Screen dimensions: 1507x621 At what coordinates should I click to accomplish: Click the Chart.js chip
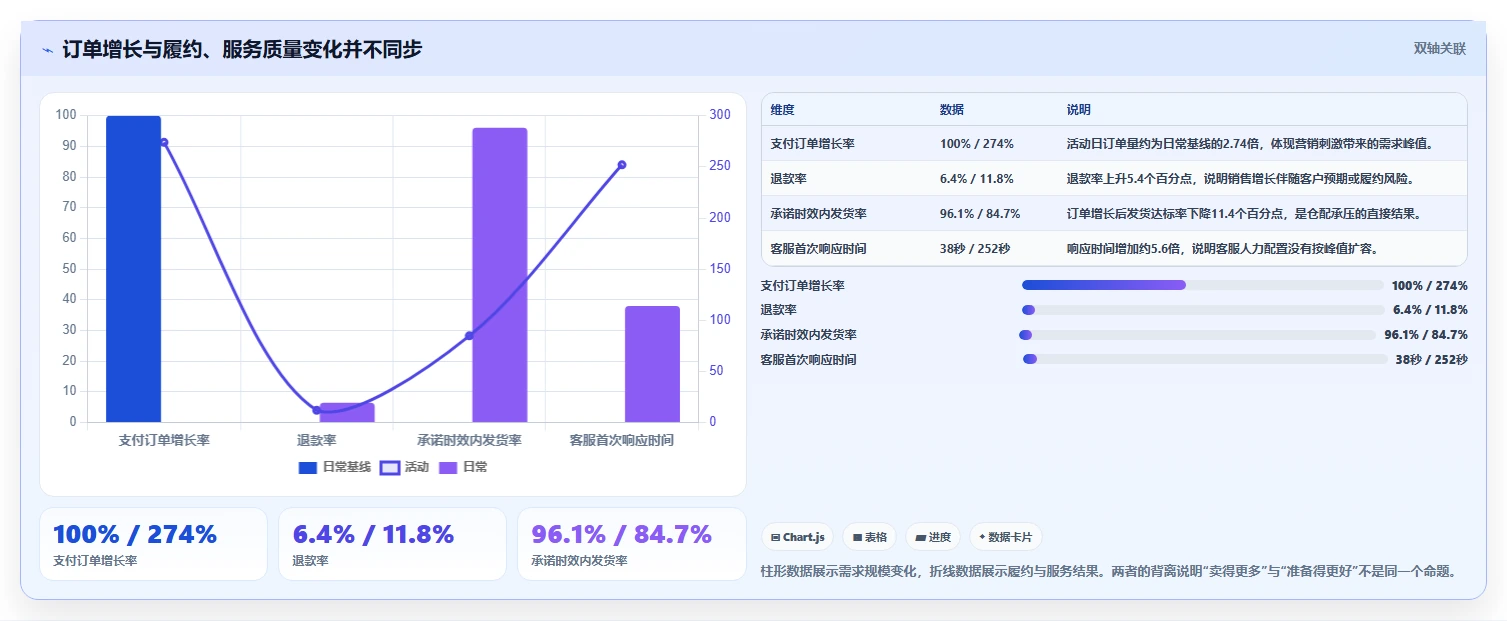(x=797, y=537)
